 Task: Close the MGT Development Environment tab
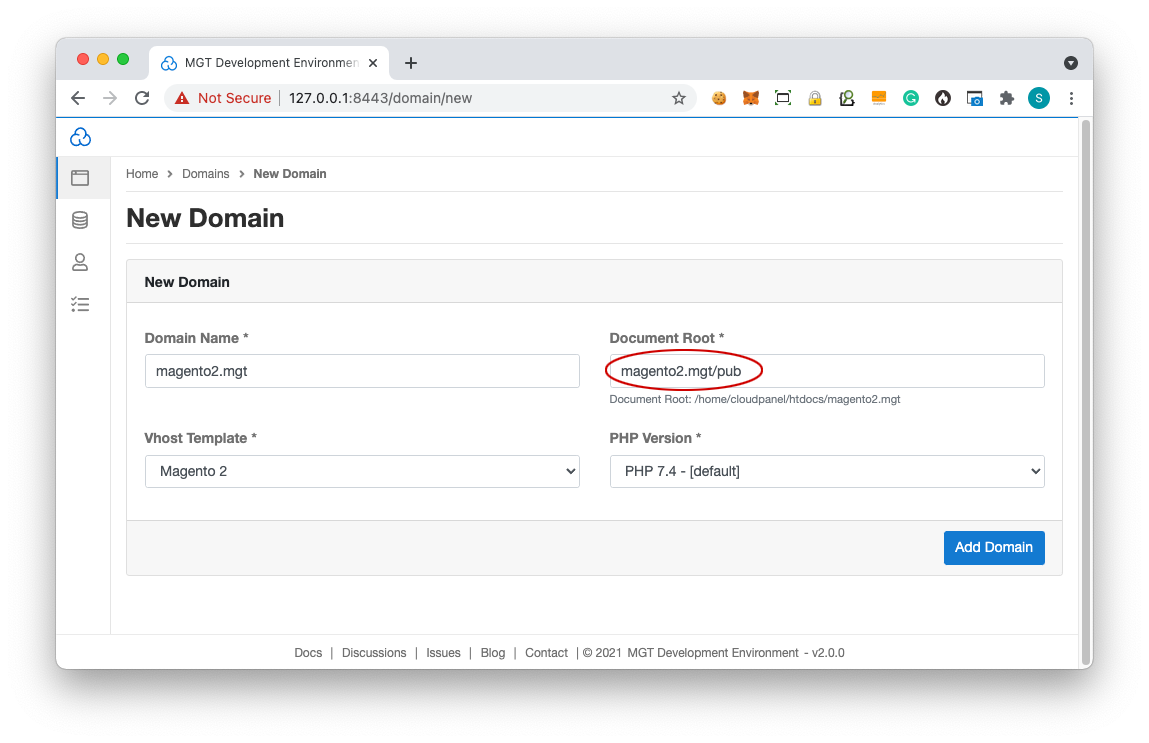tap(373, 63)
